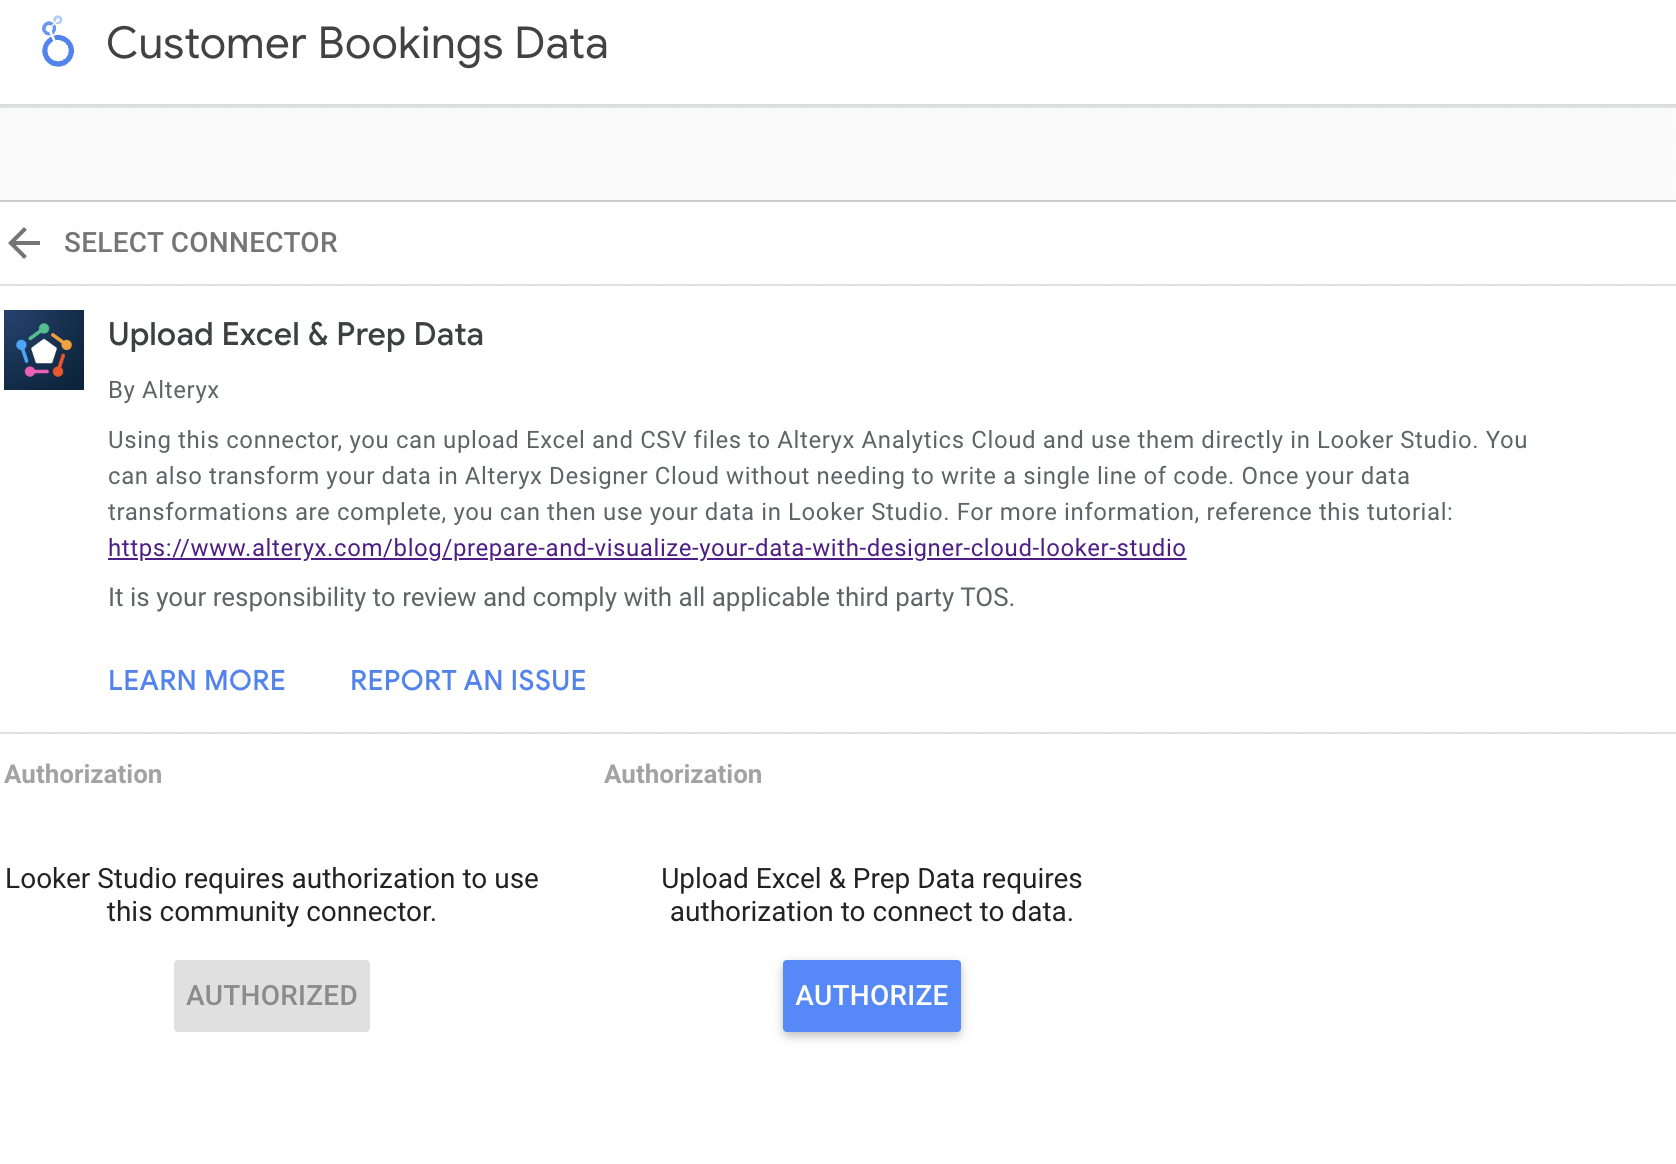Click the By Alteryx developer label

pos(163,390)
